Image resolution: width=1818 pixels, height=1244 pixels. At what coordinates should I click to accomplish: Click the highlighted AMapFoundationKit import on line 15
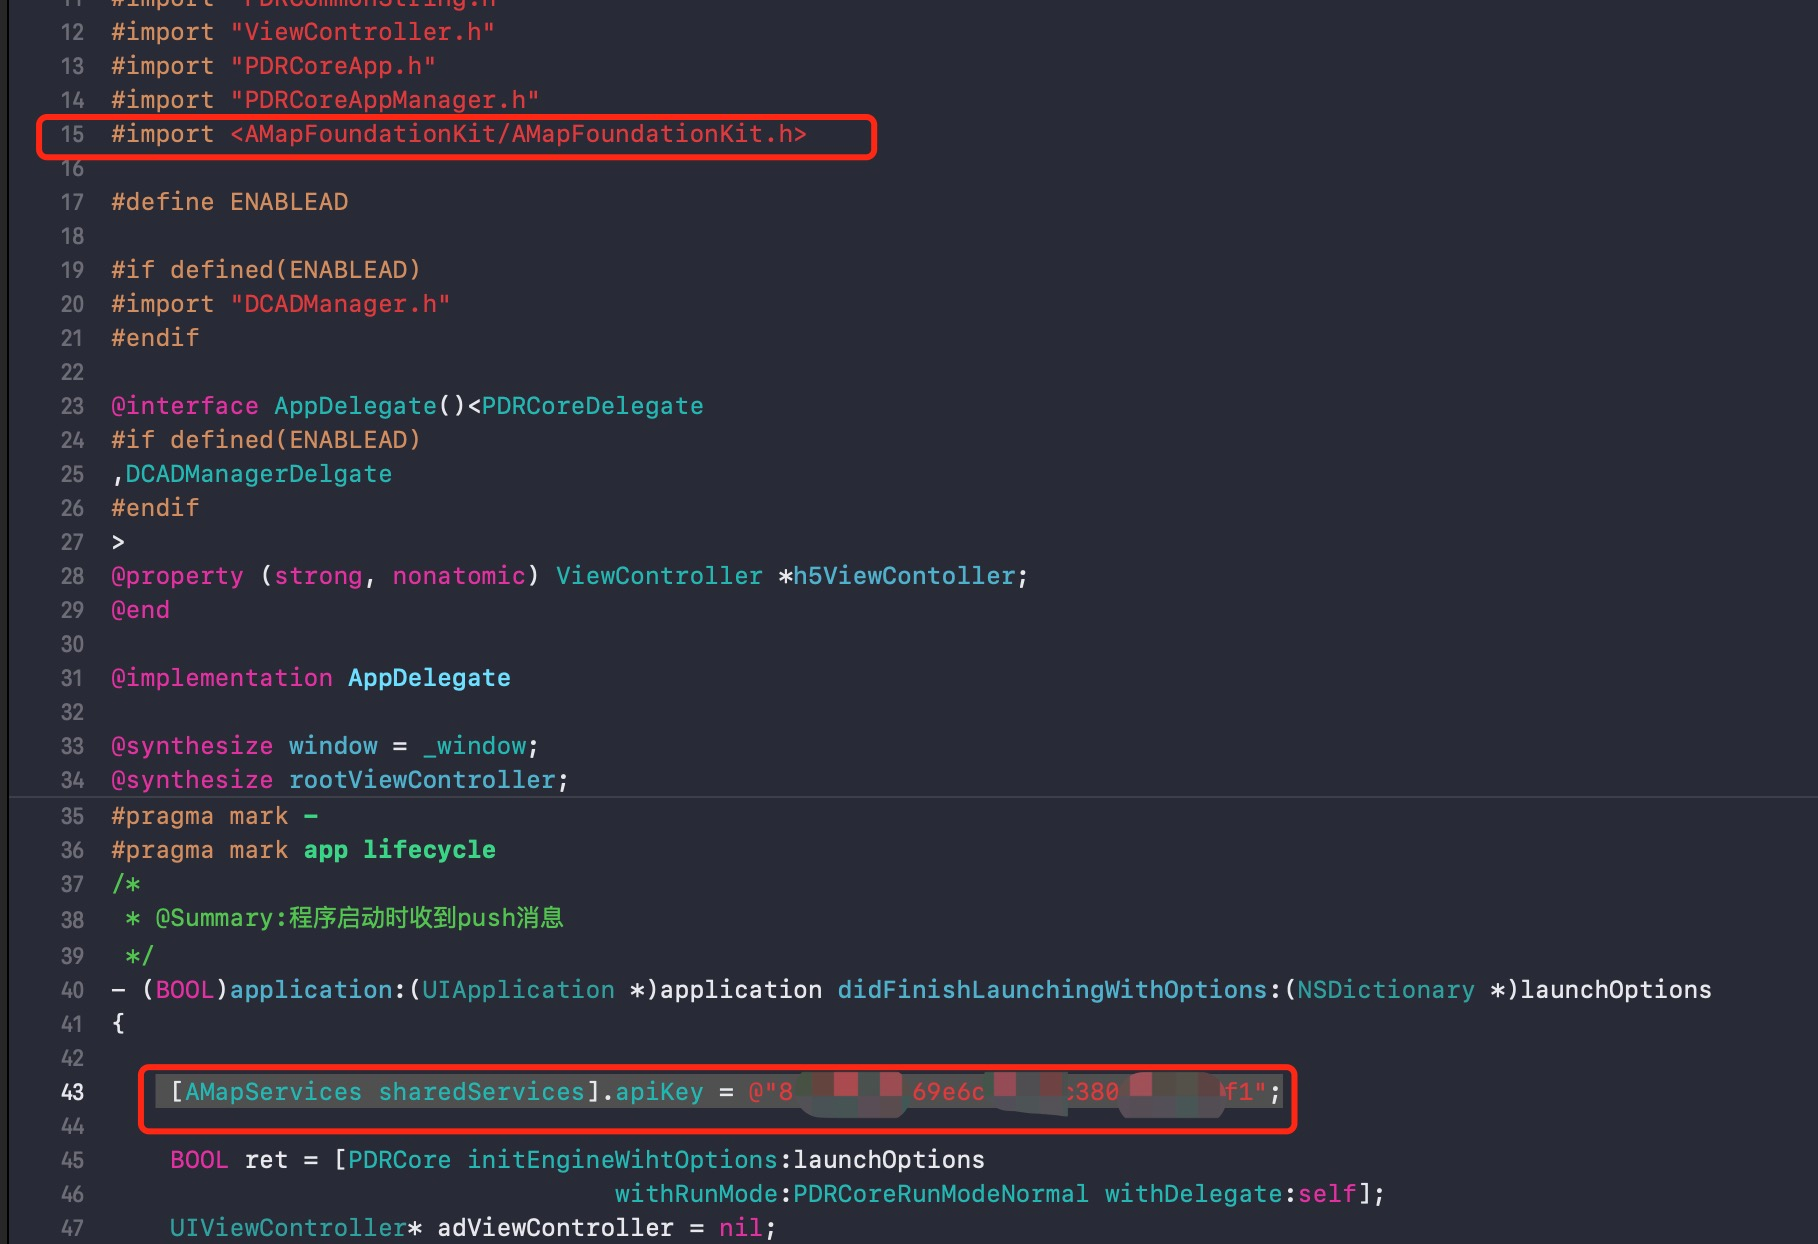[x=460, y=133]
